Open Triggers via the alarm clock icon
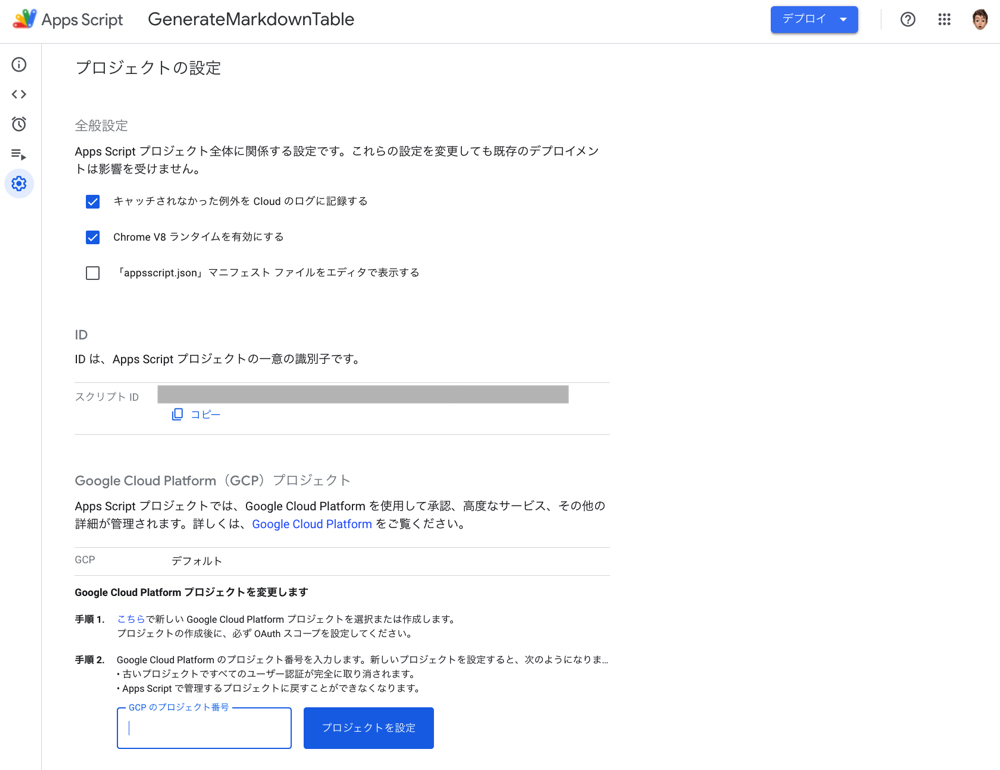The image size is (1000, 770). point(19,124)
